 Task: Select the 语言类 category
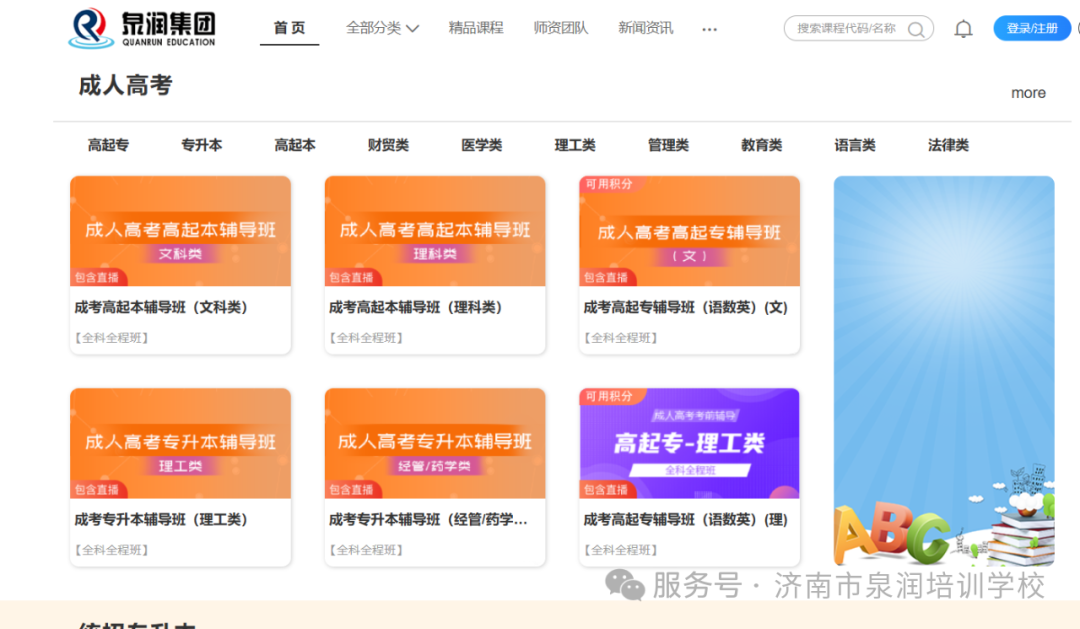[x=855, y=145]
